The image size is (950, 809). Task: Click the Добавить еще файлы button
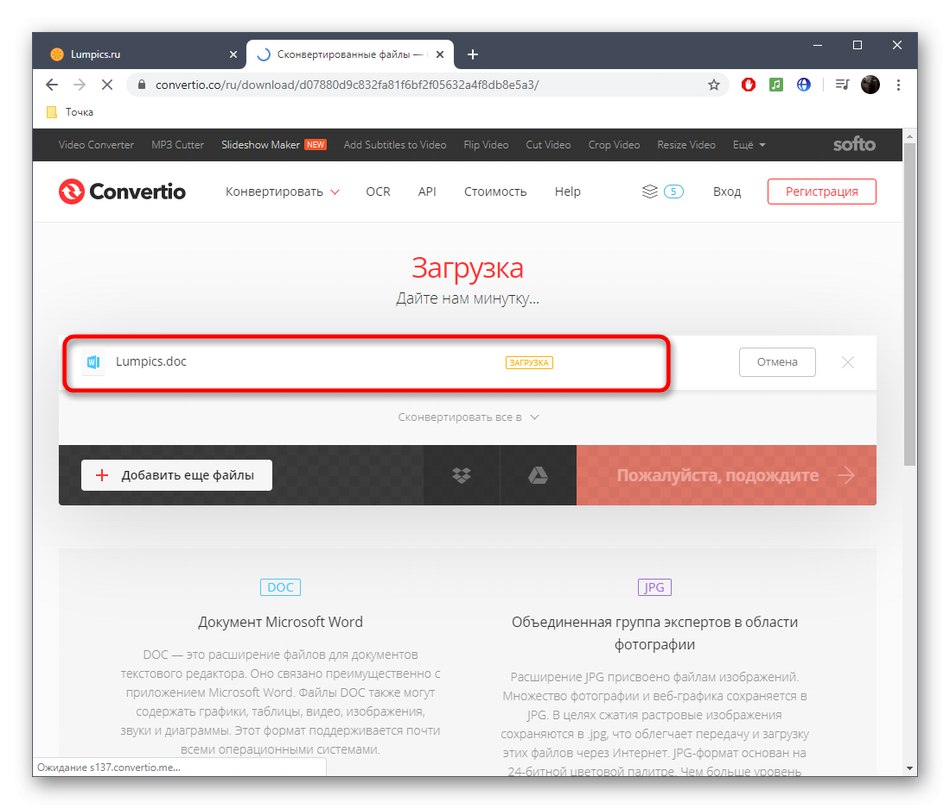click(x=175, y=475)
